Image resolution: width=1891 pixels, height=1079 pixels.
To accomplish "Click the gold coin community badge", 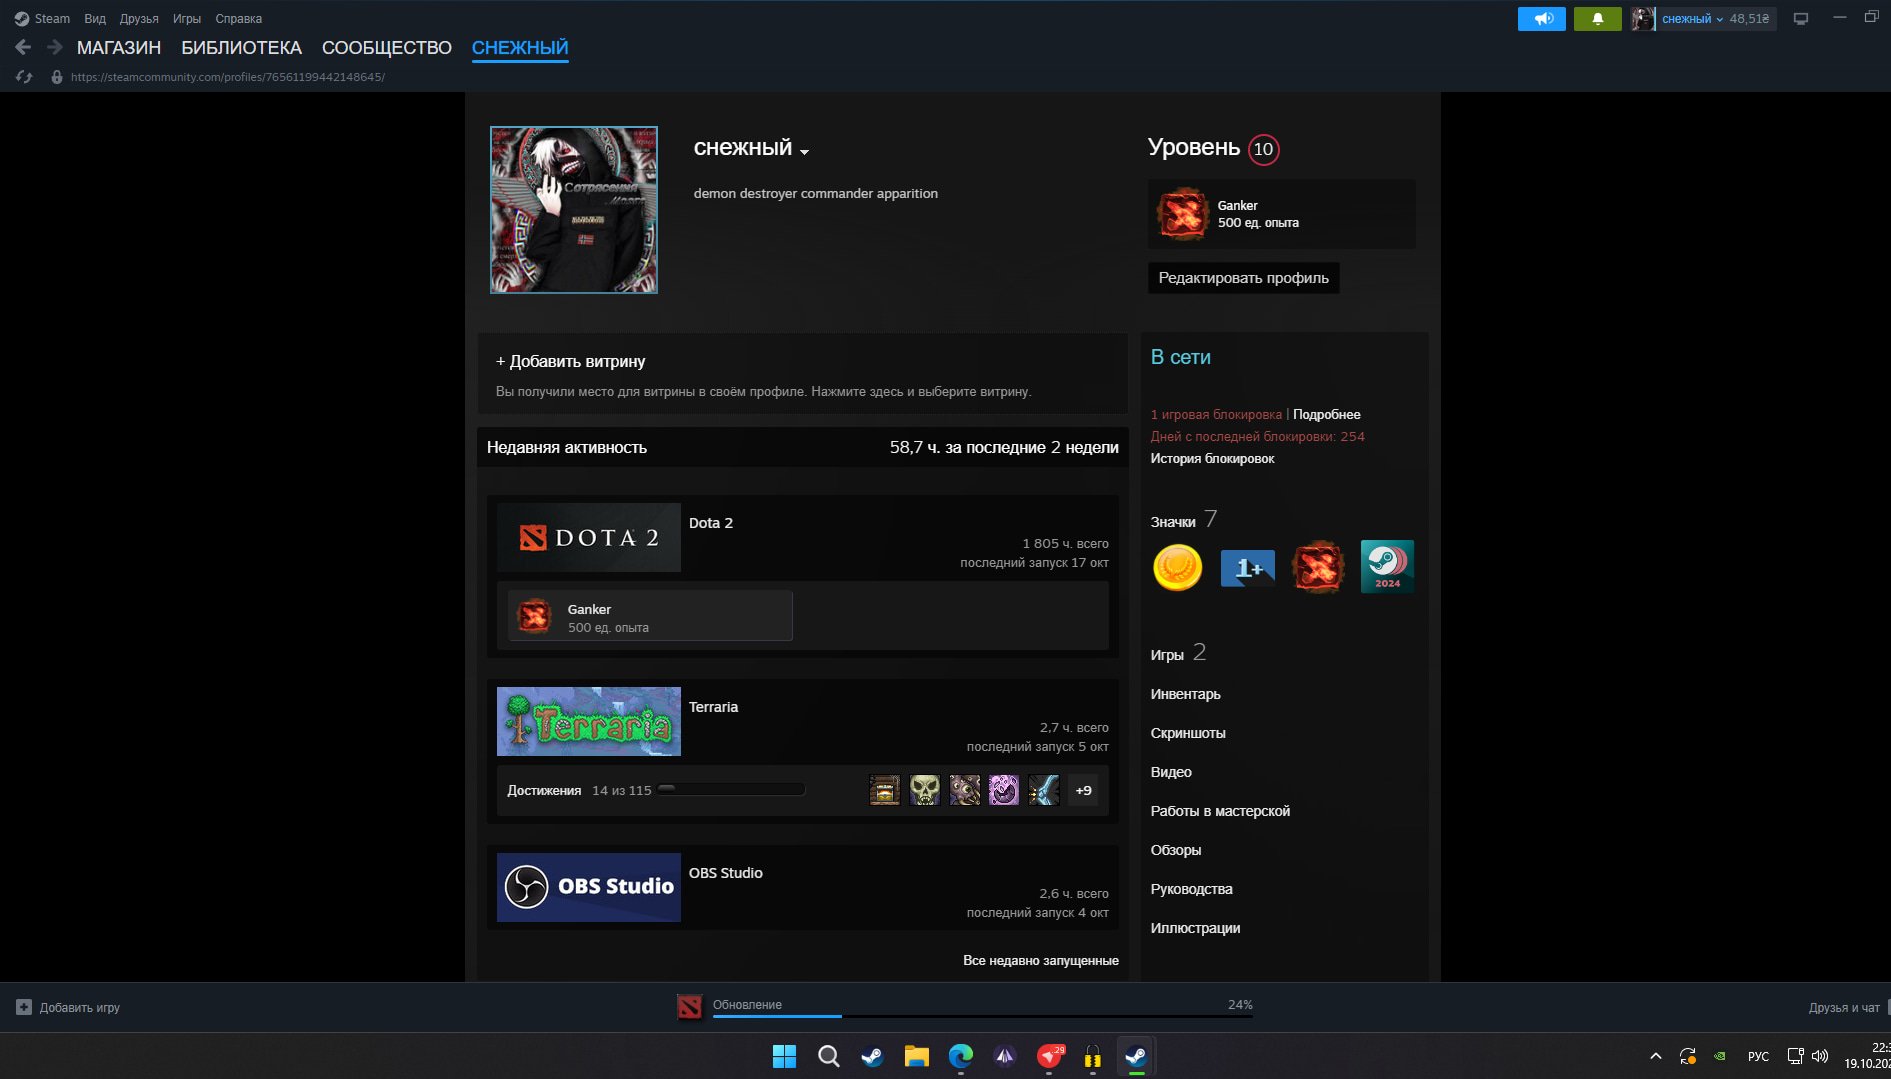I will point(1177,567).
